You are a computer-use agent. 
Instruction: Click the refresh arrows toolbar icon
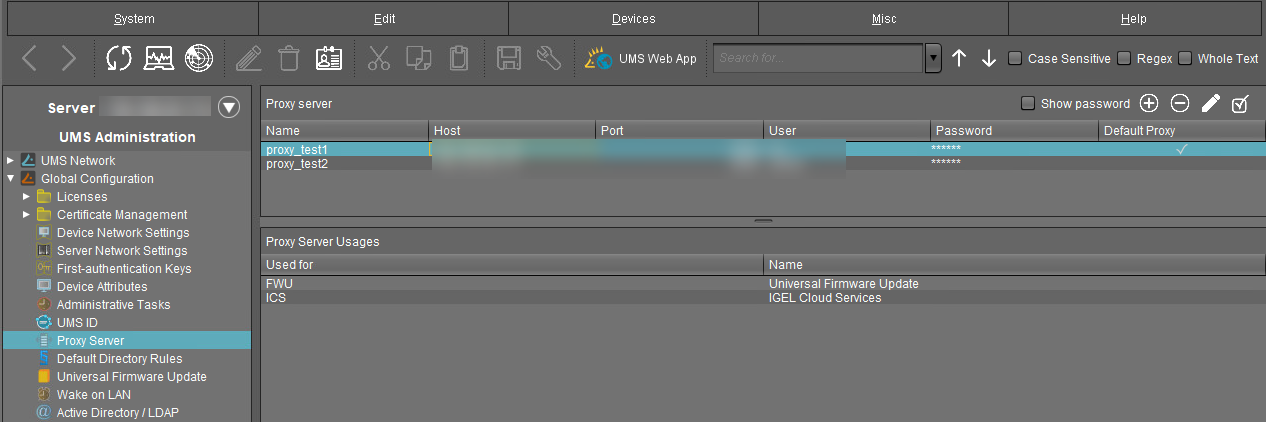click(119, 59)
